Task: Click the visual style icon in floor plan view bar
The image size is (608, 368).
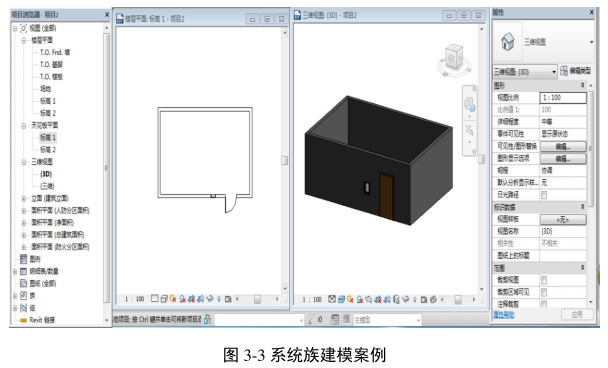Action: click(164, 299)
